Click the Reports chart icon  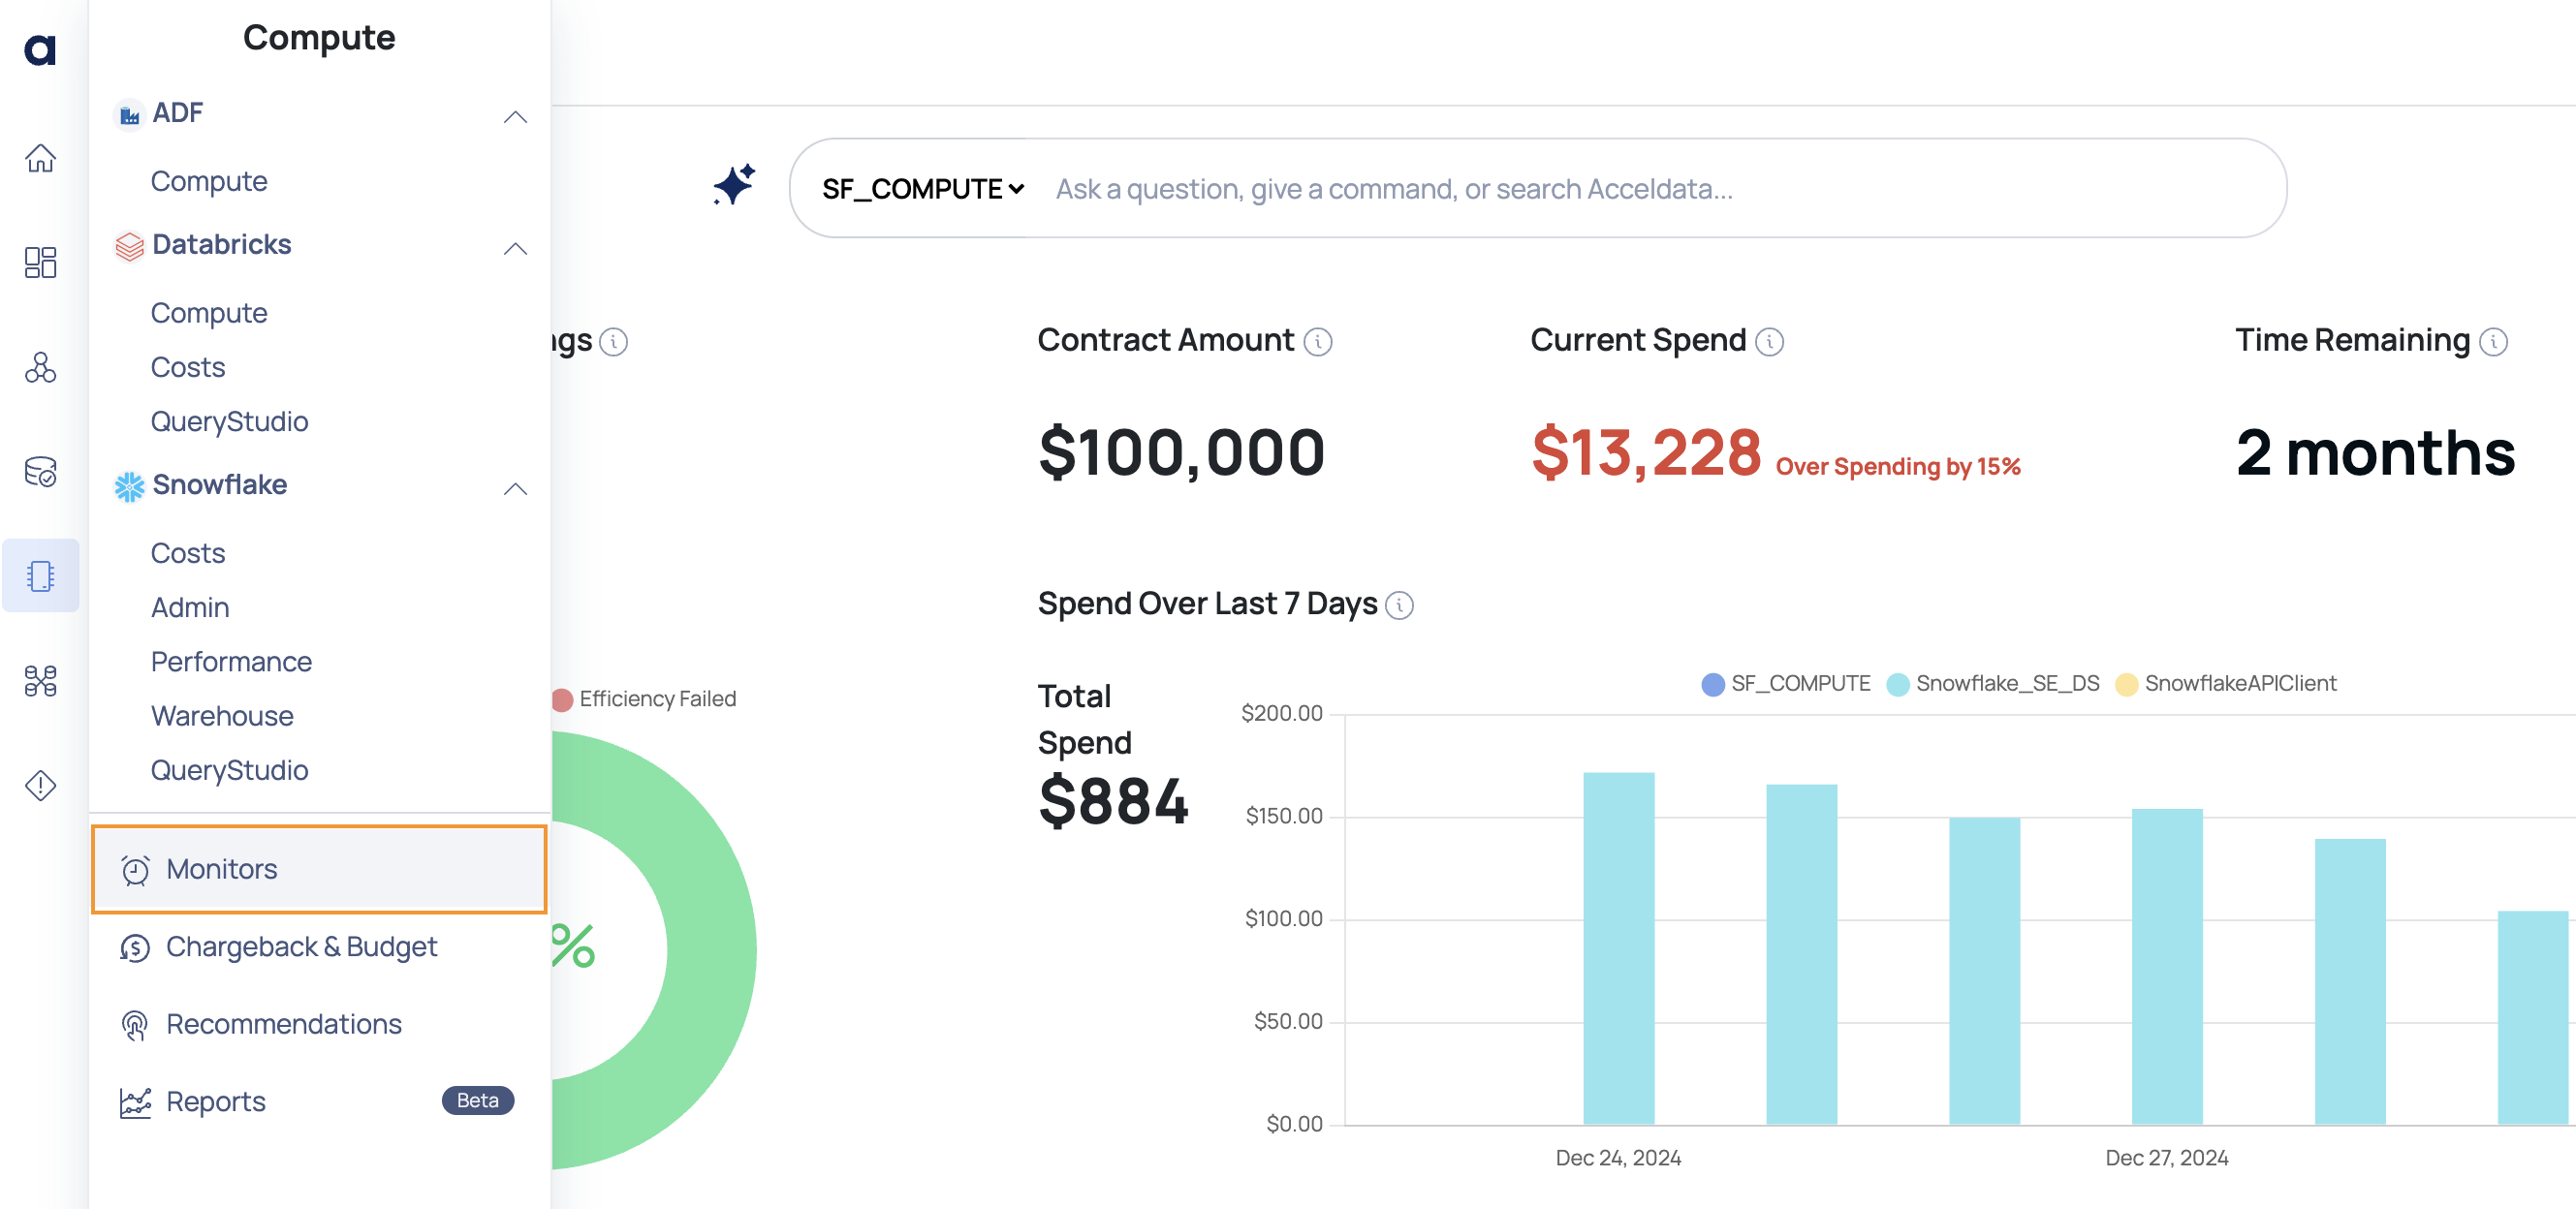point(135,1102)
